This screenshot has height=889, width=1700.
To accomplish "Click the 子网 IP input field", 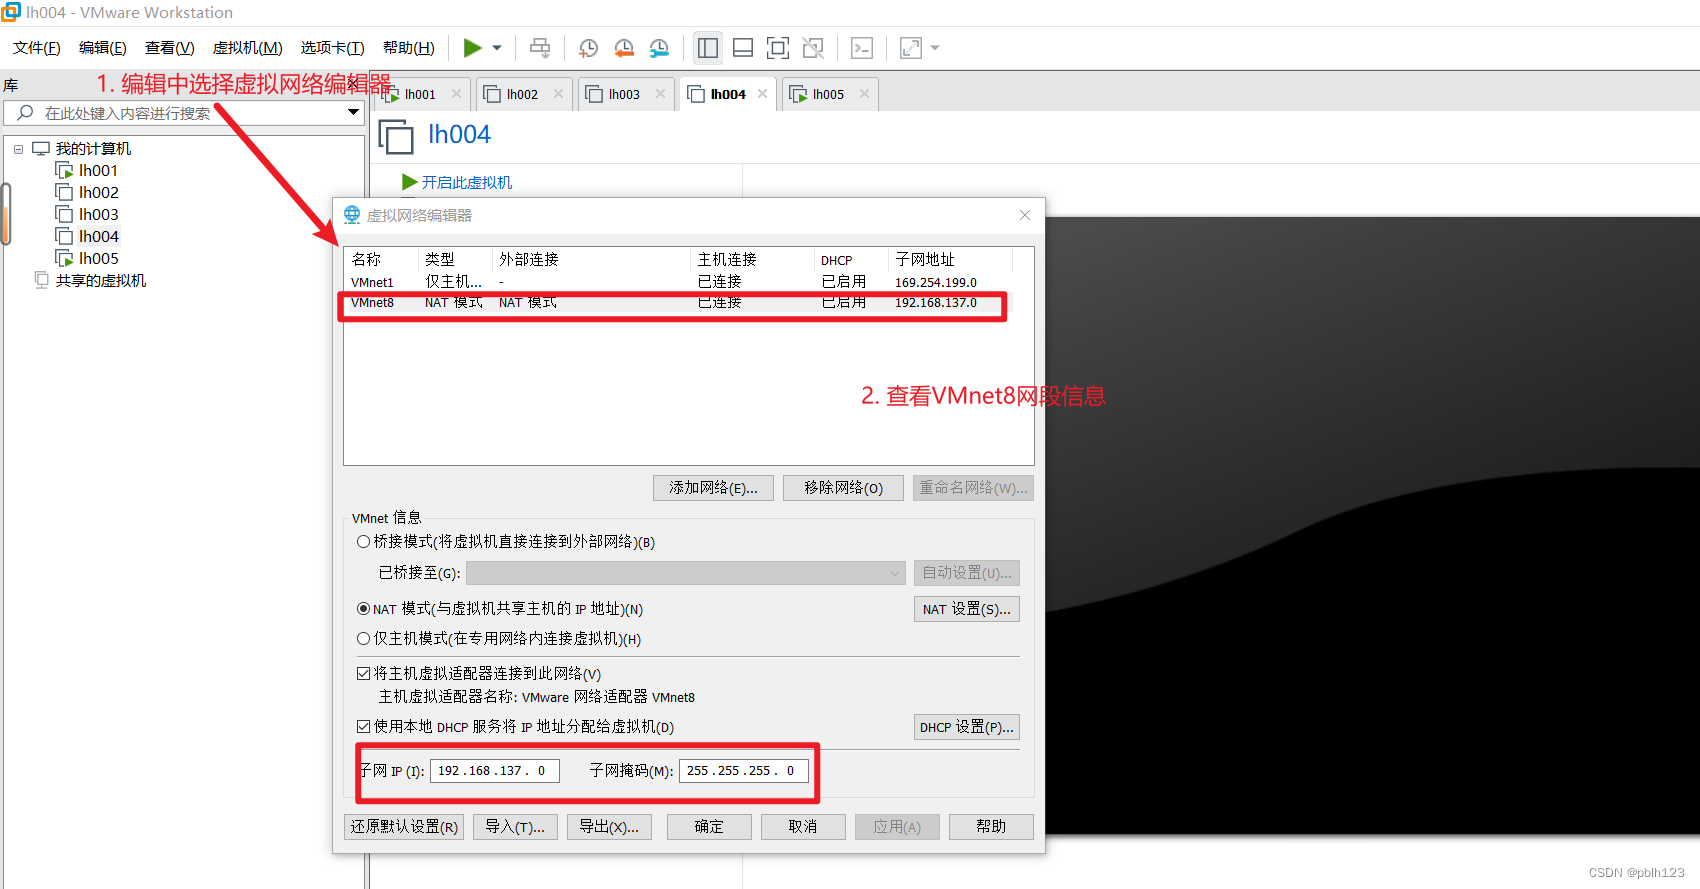I will click(x=495, y=771).
